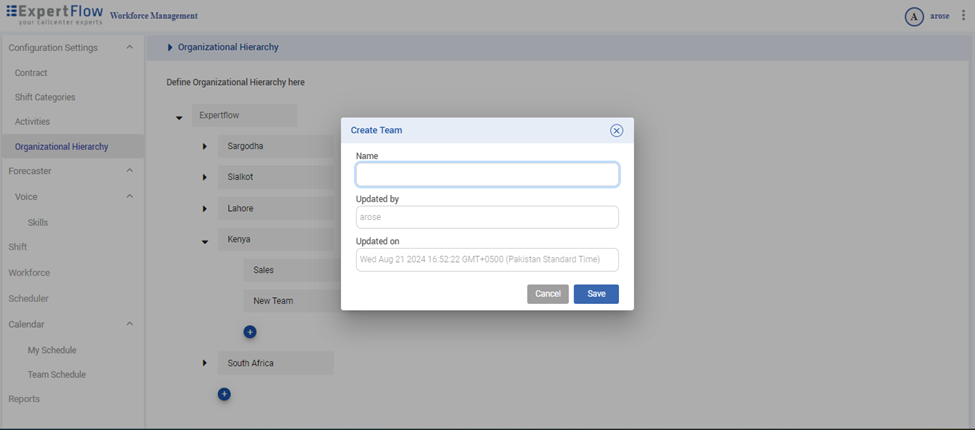The image size is (975, 430).
Task: Expand the Sialkot node
Action: click(205, 177)
